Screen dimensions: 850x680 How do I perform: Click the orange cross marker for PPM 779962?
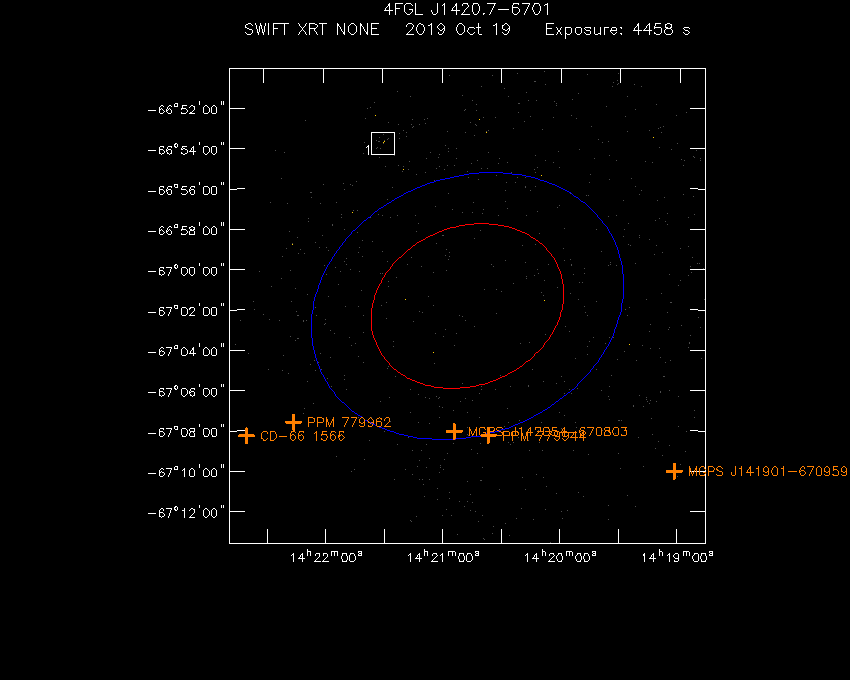click(x=293, y=422)
